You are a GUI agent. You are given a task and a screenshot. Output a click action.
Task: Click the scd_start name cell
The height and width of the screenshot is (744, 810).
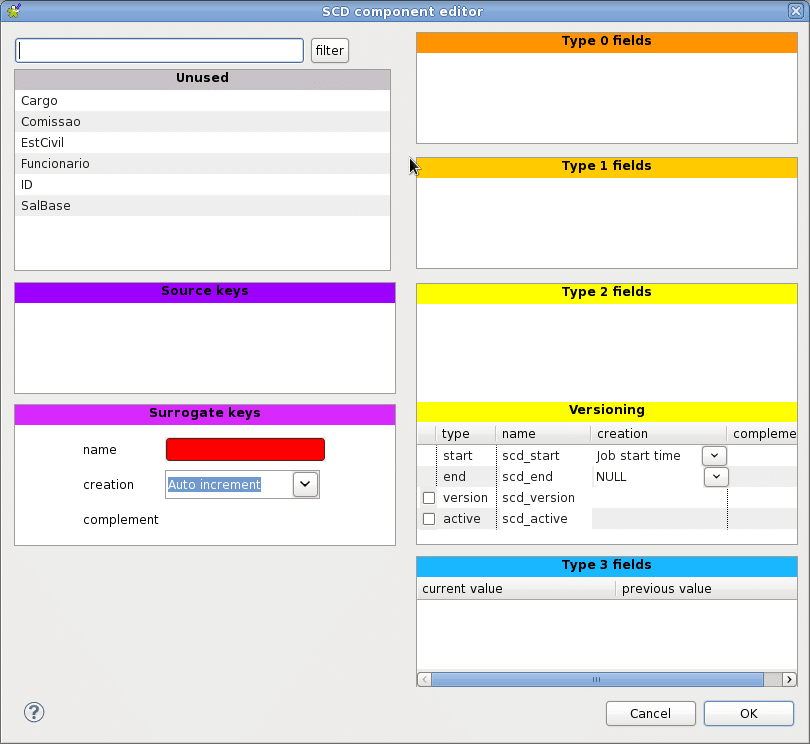pos(531,456)
